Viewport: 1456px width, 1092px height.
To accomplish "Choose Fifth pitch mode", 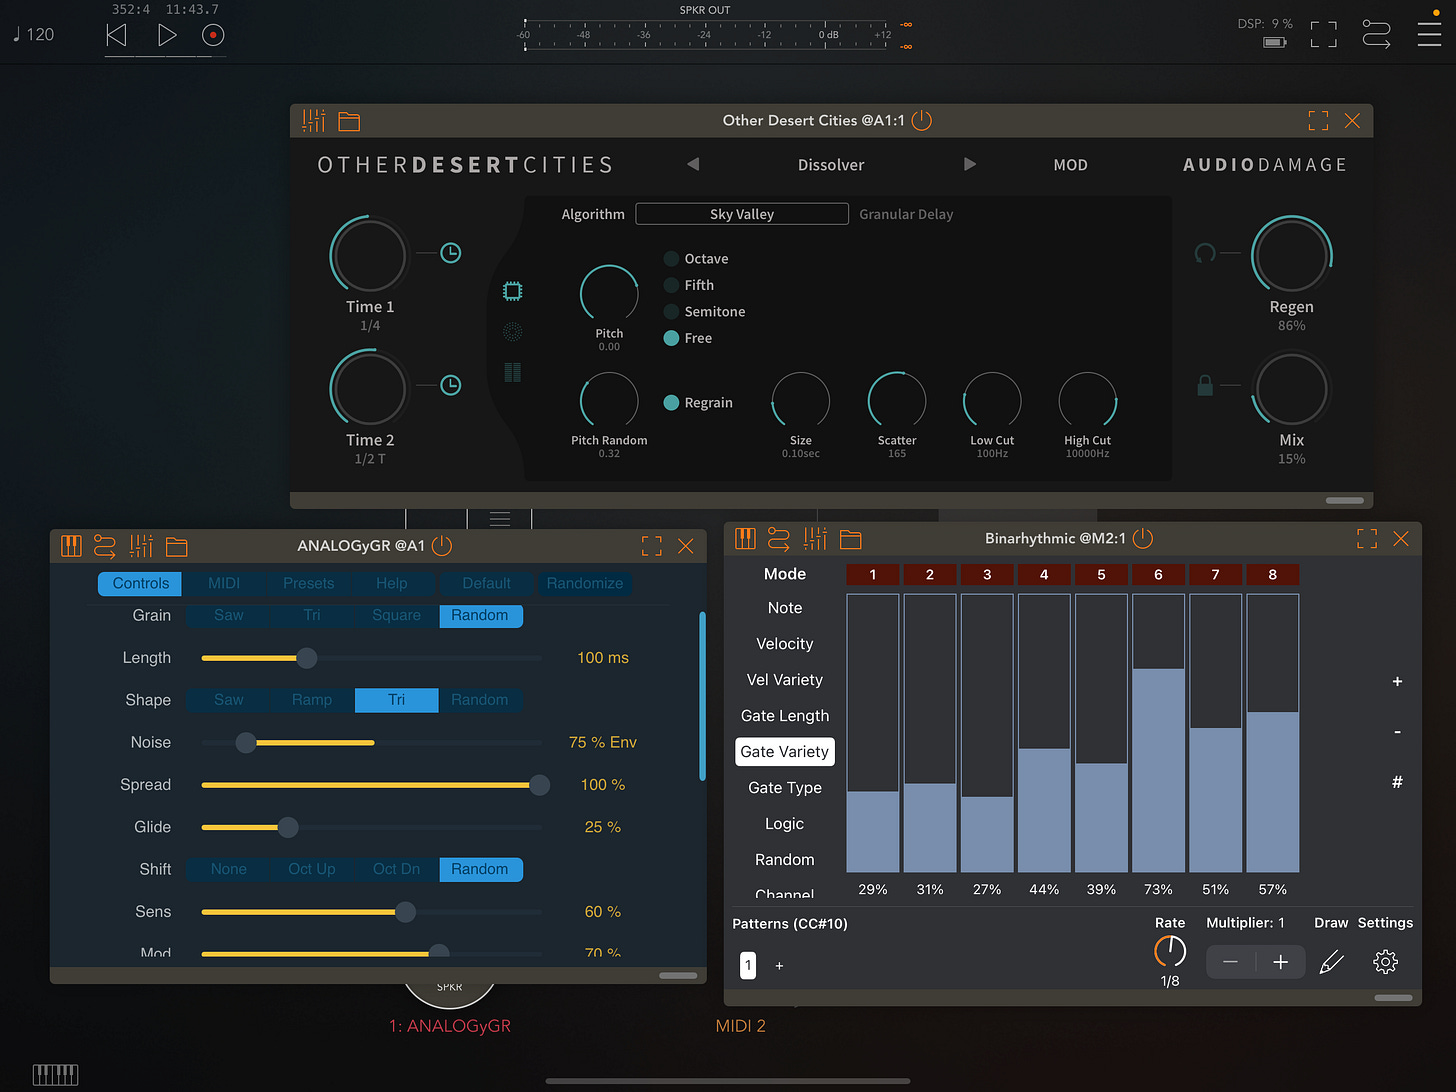I will [x=689, y=285].
